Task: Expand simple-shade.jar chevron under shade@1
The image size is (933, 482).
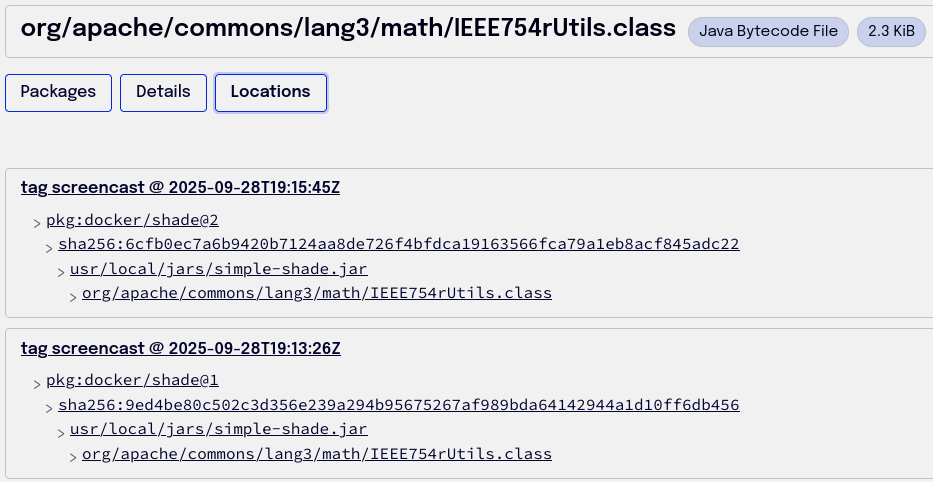Action: point(62,432)
